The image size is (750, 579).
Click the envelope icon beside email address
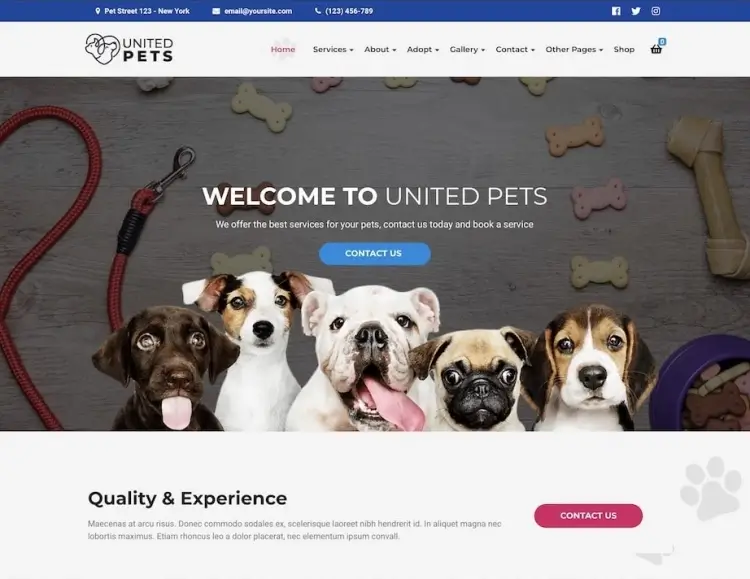216,11
